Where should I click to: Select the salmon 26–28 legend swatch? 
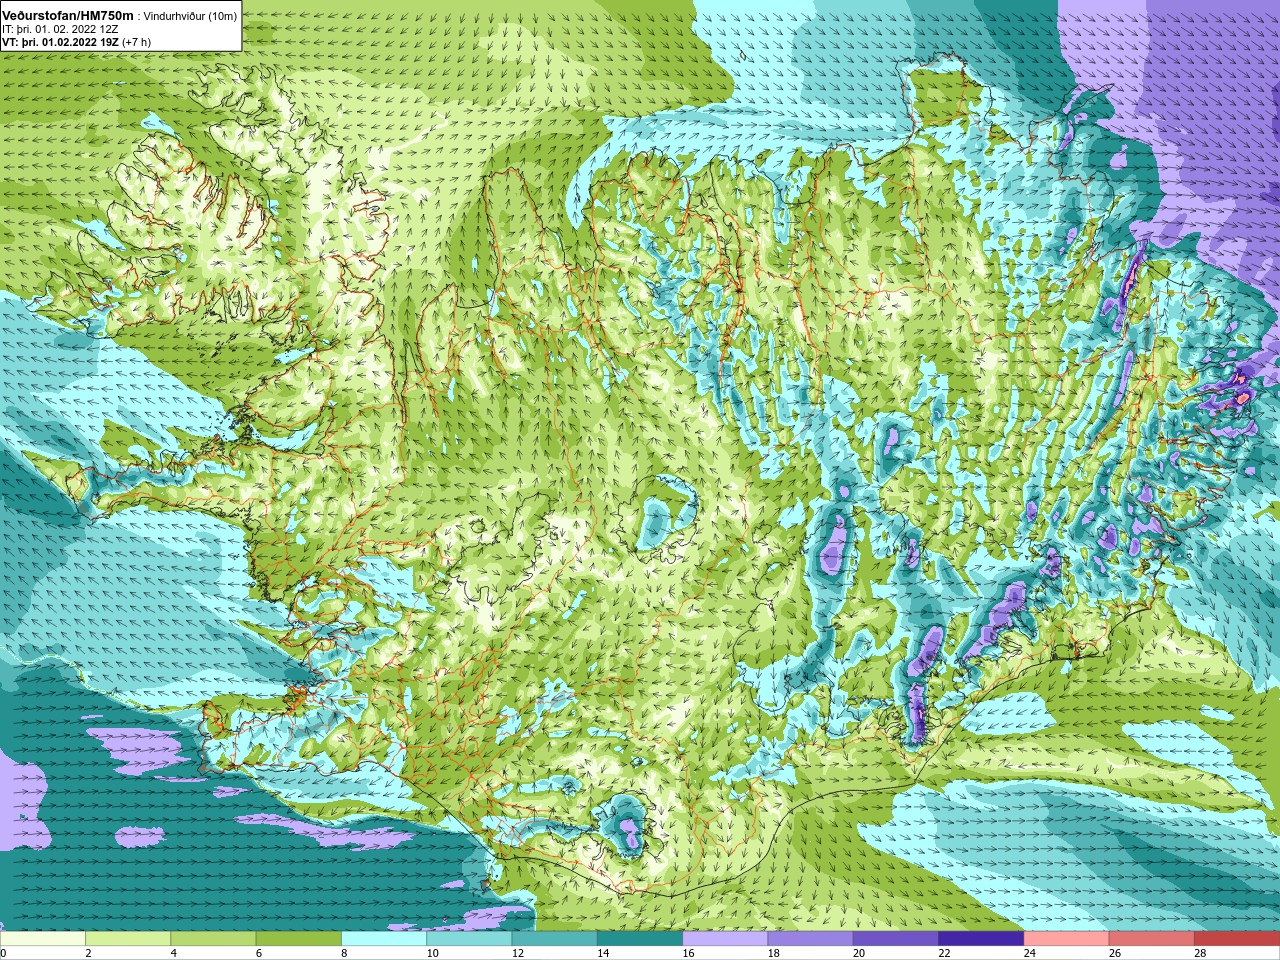(x=1151, y=939)
